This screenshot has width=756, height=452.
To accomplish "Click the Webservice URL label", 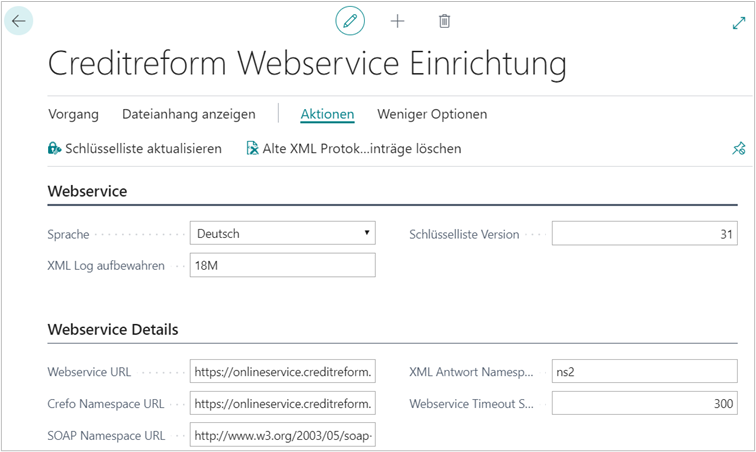I will coord(89,372).
